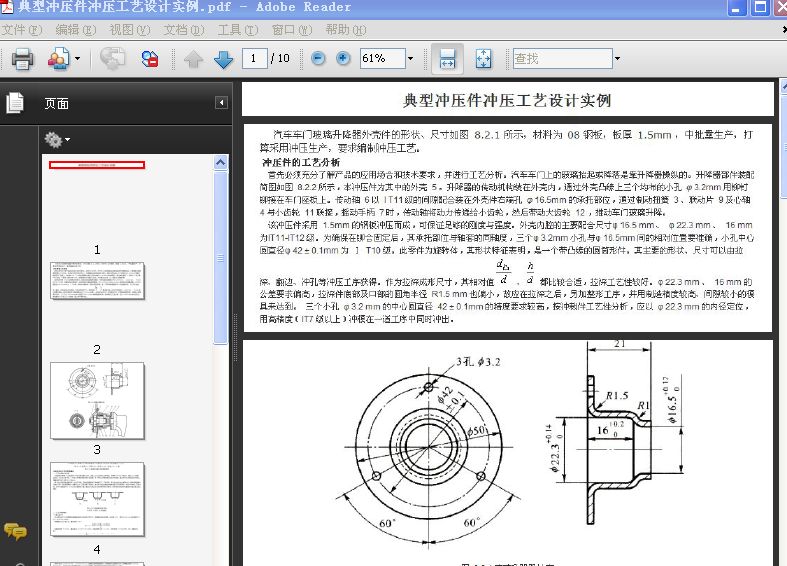The image size is (787, 566).
Task: Zoom in with the plus button
Action: click(343, 58)
